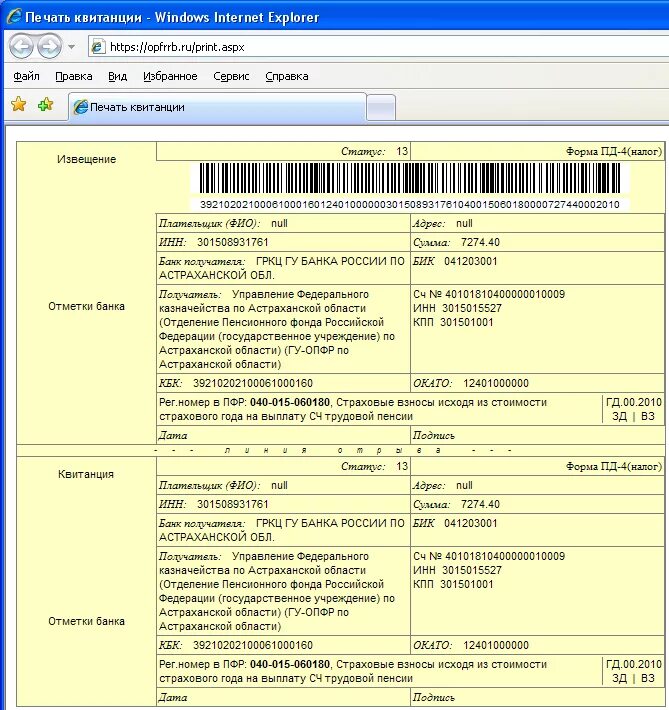Click Рег.номер 040-015-060180 in Извещение section
Screen dimensions: 669x710
[245, 403]
